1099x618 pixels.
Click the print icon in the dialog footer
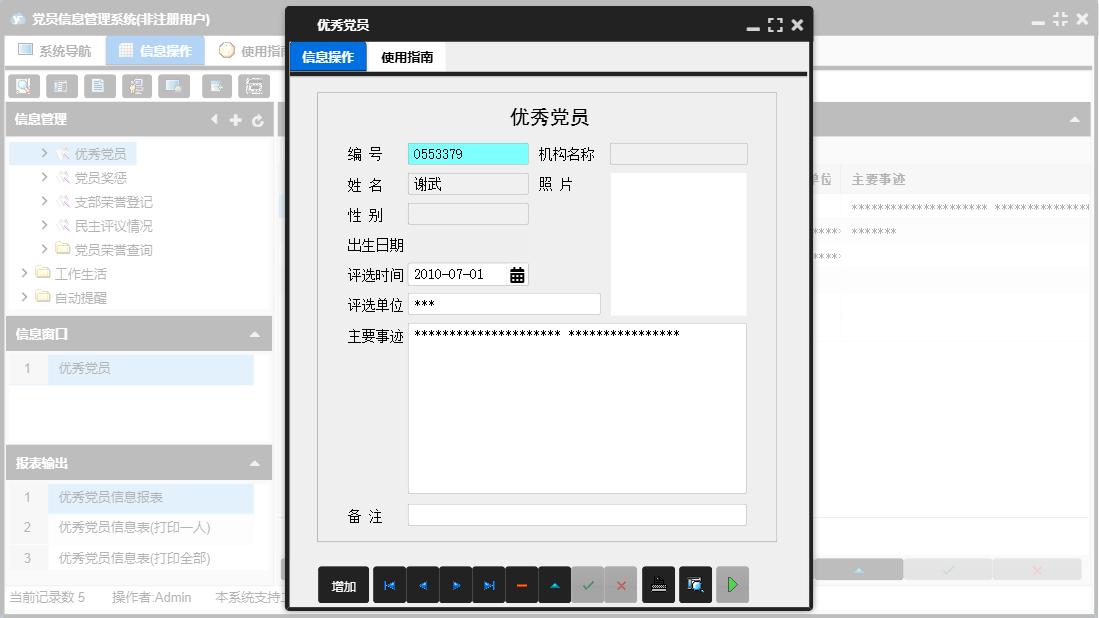click(x=660, y=585)
